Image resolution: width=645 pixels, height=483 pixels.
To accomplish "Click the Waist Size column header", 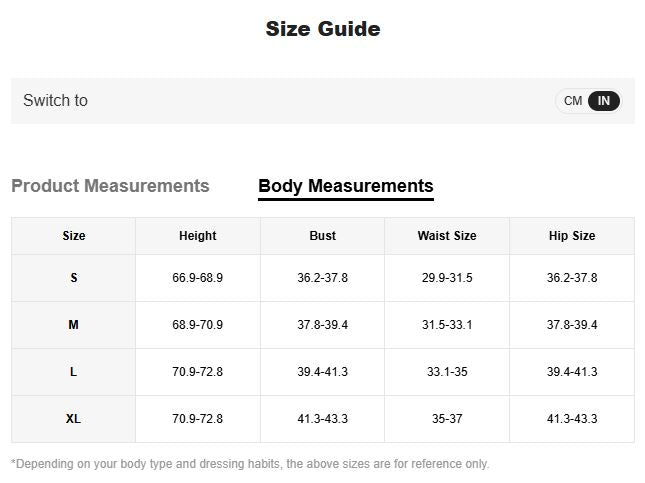I will pyautogui.click(x=447, y=236).
